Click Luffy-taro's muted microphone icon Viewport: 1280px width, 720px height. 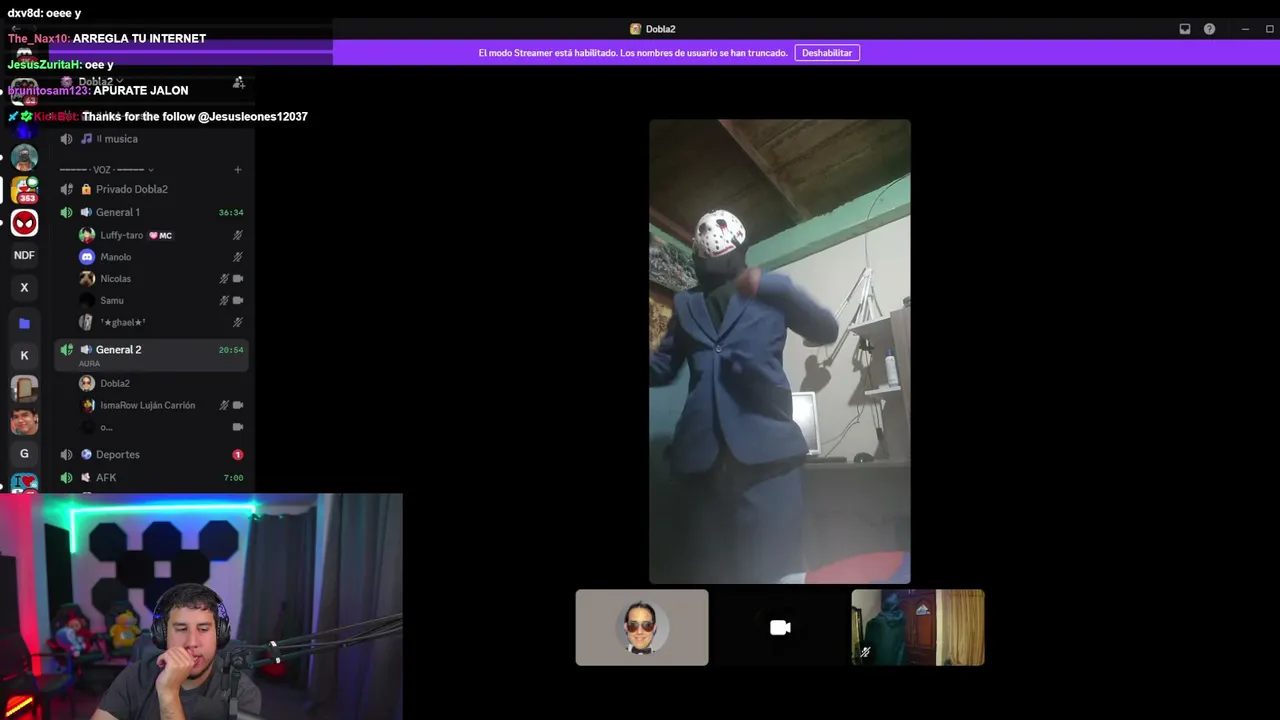[238, 235]
